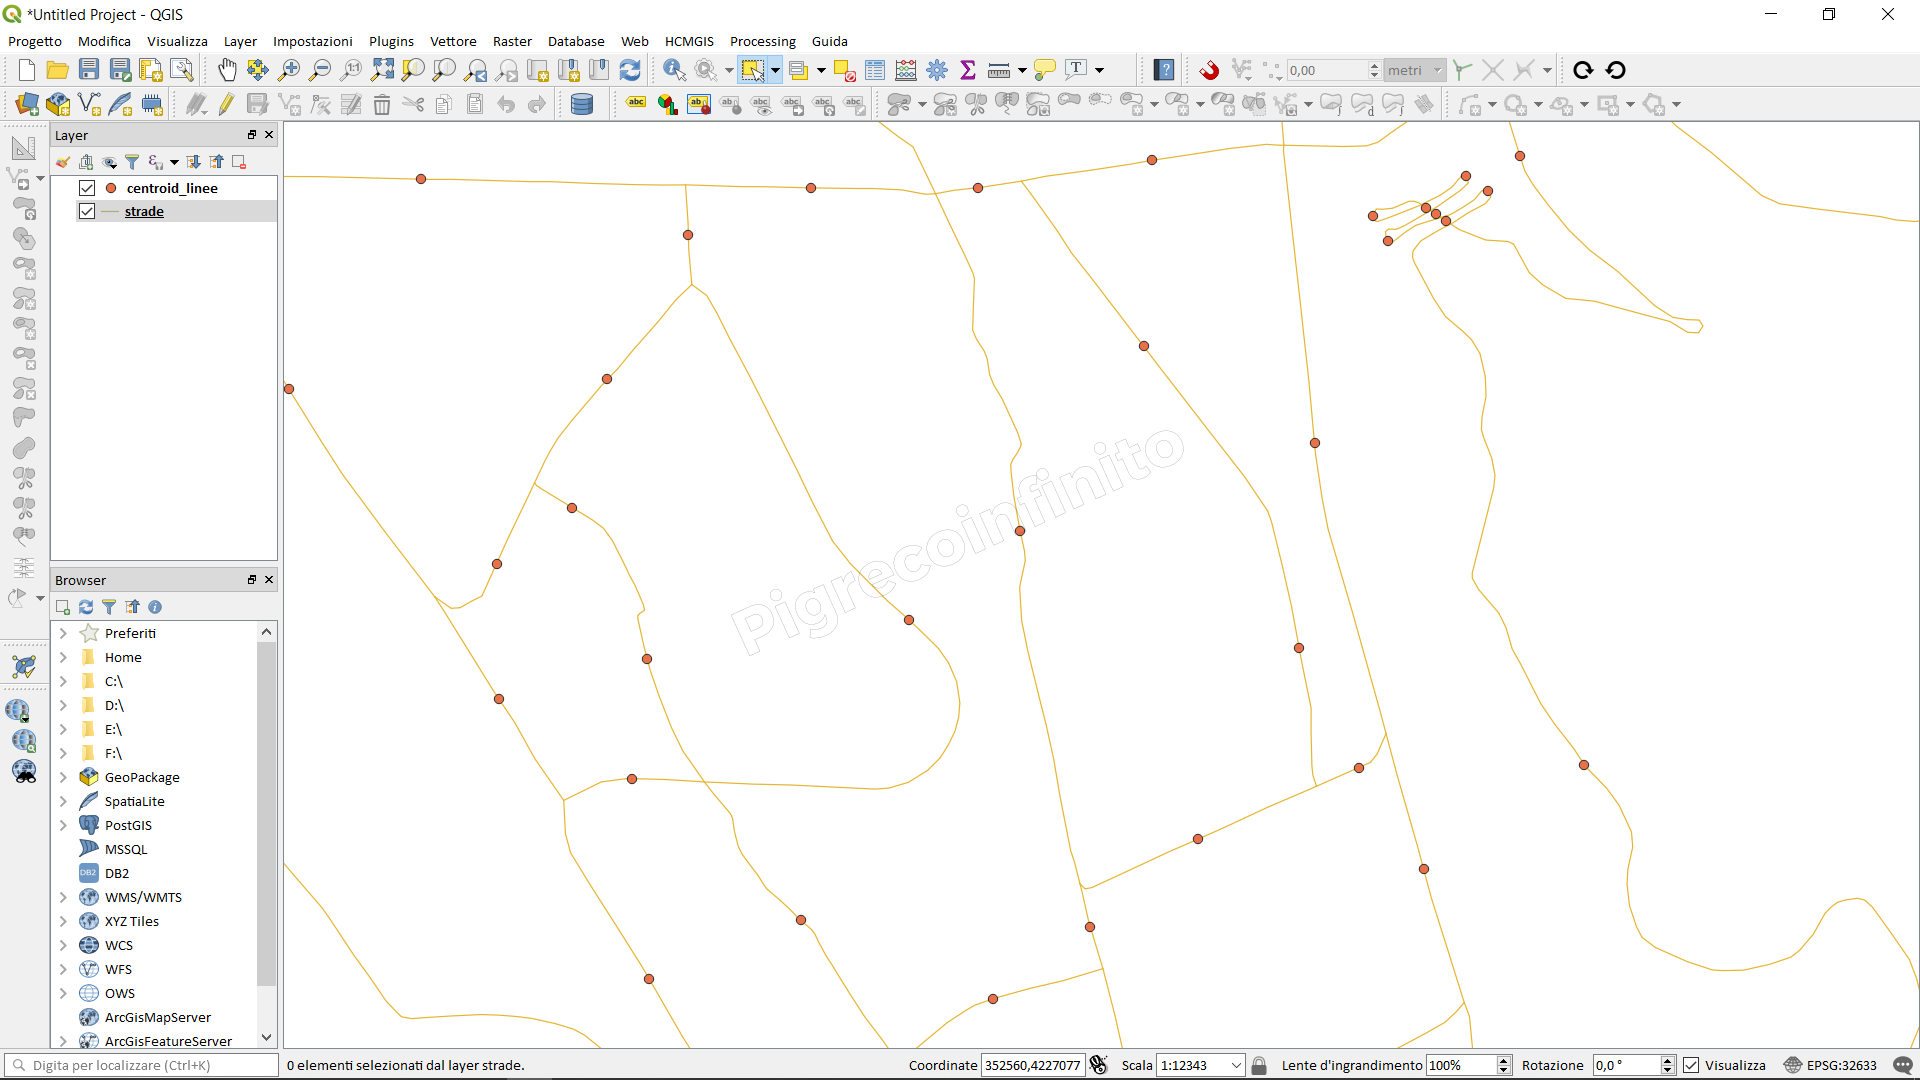The width and height of the screenshot is (1920, 1080).
Task: Open the Processing menu
Action: click(763, 41)
